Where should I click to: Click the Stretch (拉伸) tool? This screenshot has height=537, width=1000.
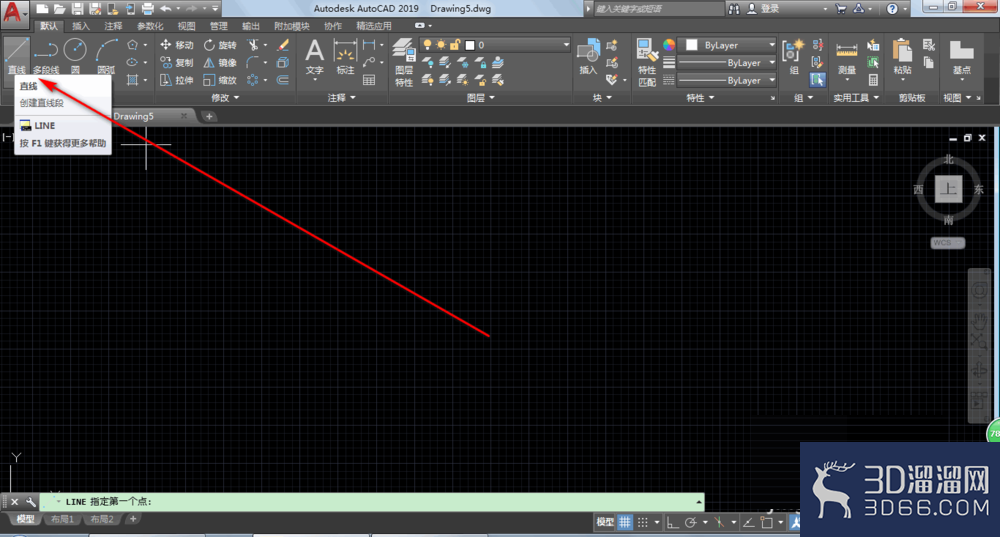pyautogui.click(x=177, y=80)
